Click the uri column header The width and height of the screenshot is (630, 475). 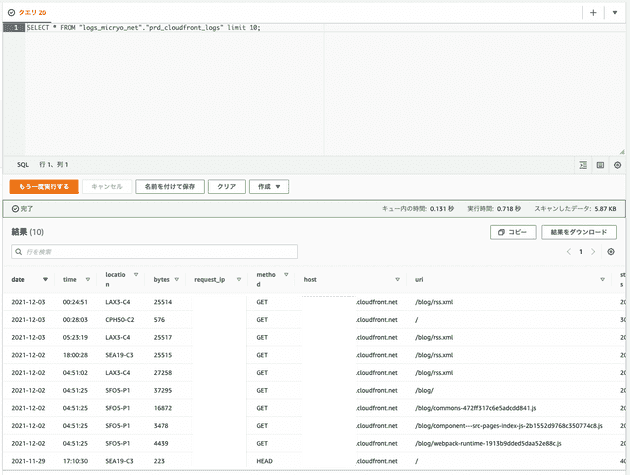pyautogui.click(x=419, y=279)
